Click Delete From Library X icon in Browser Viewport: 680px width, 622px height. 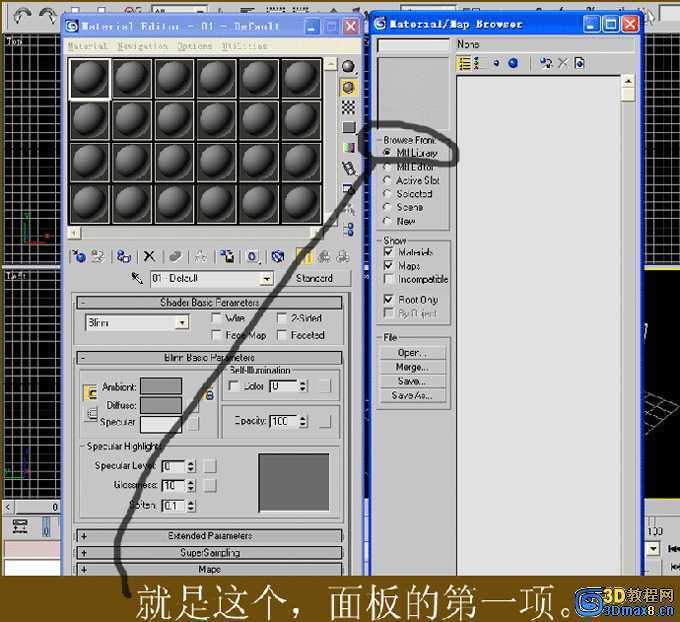pos(563,63)
